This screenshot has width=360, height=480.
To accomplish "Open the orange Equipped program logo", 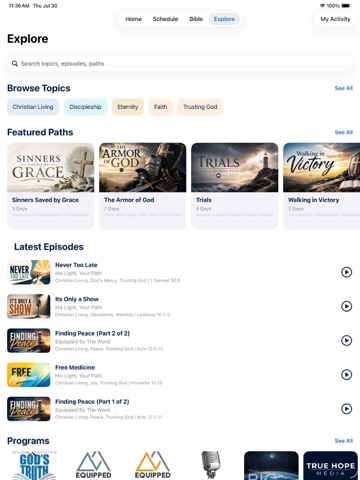I will pos(153,465).
